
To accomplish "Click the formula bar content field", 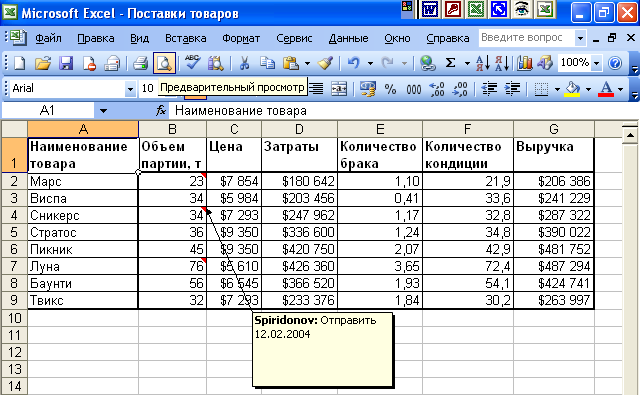I will (x=404, y=111).
